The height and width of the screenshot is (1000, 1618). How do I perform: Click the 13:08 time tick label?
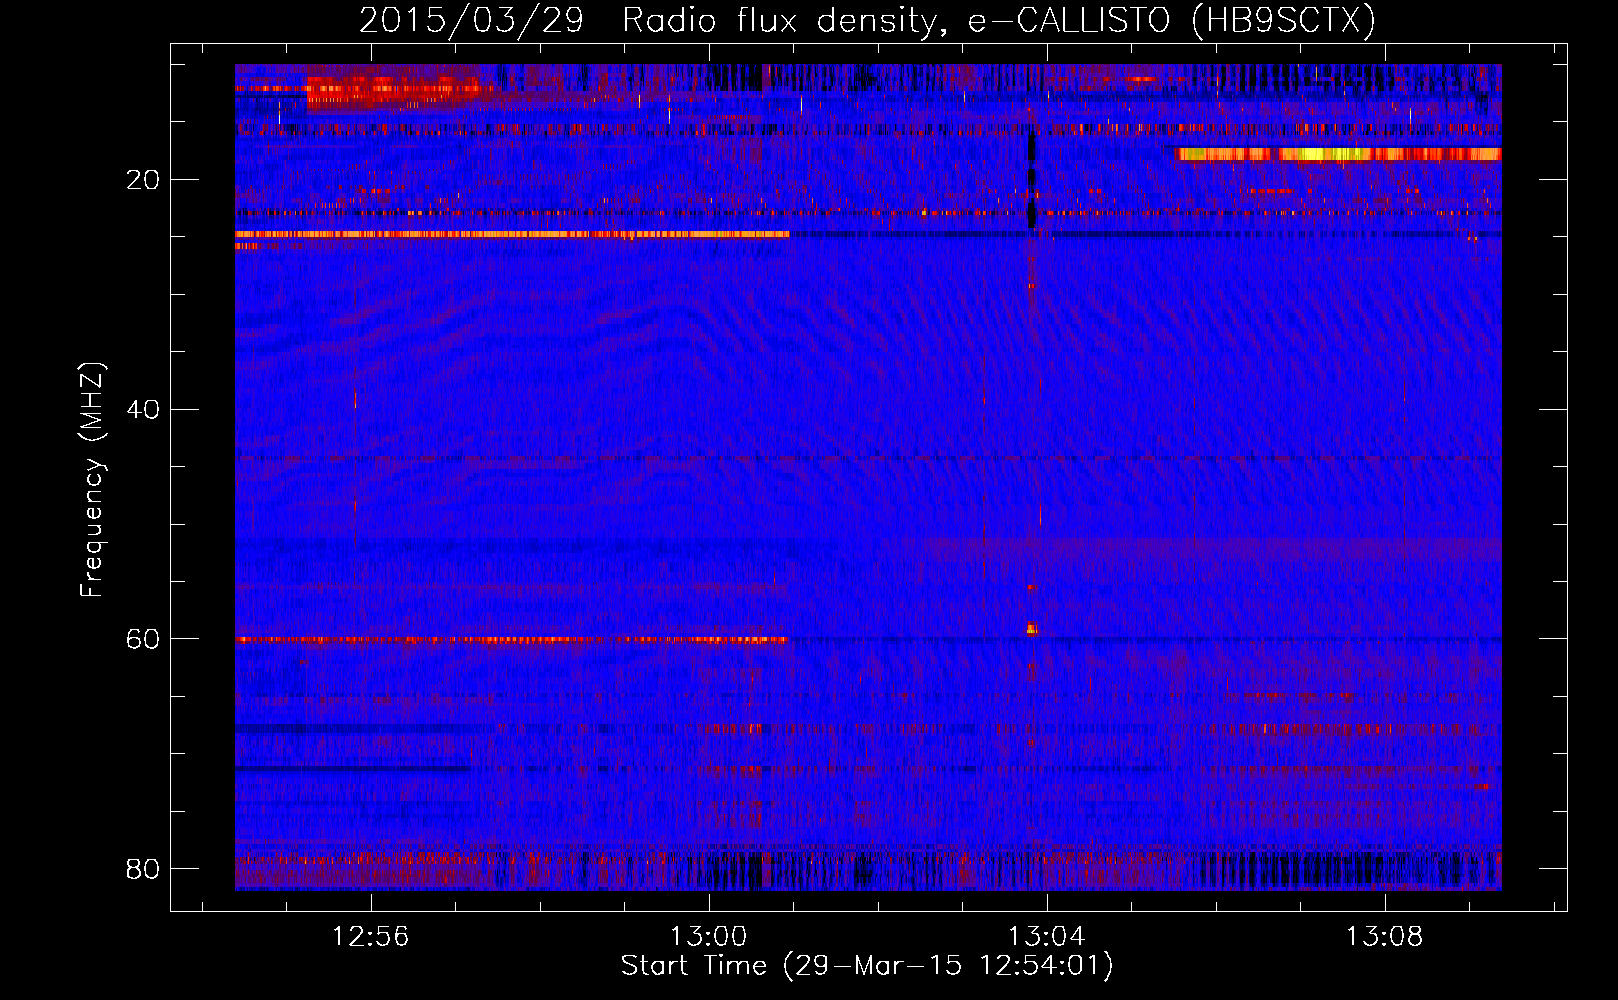1384,936
